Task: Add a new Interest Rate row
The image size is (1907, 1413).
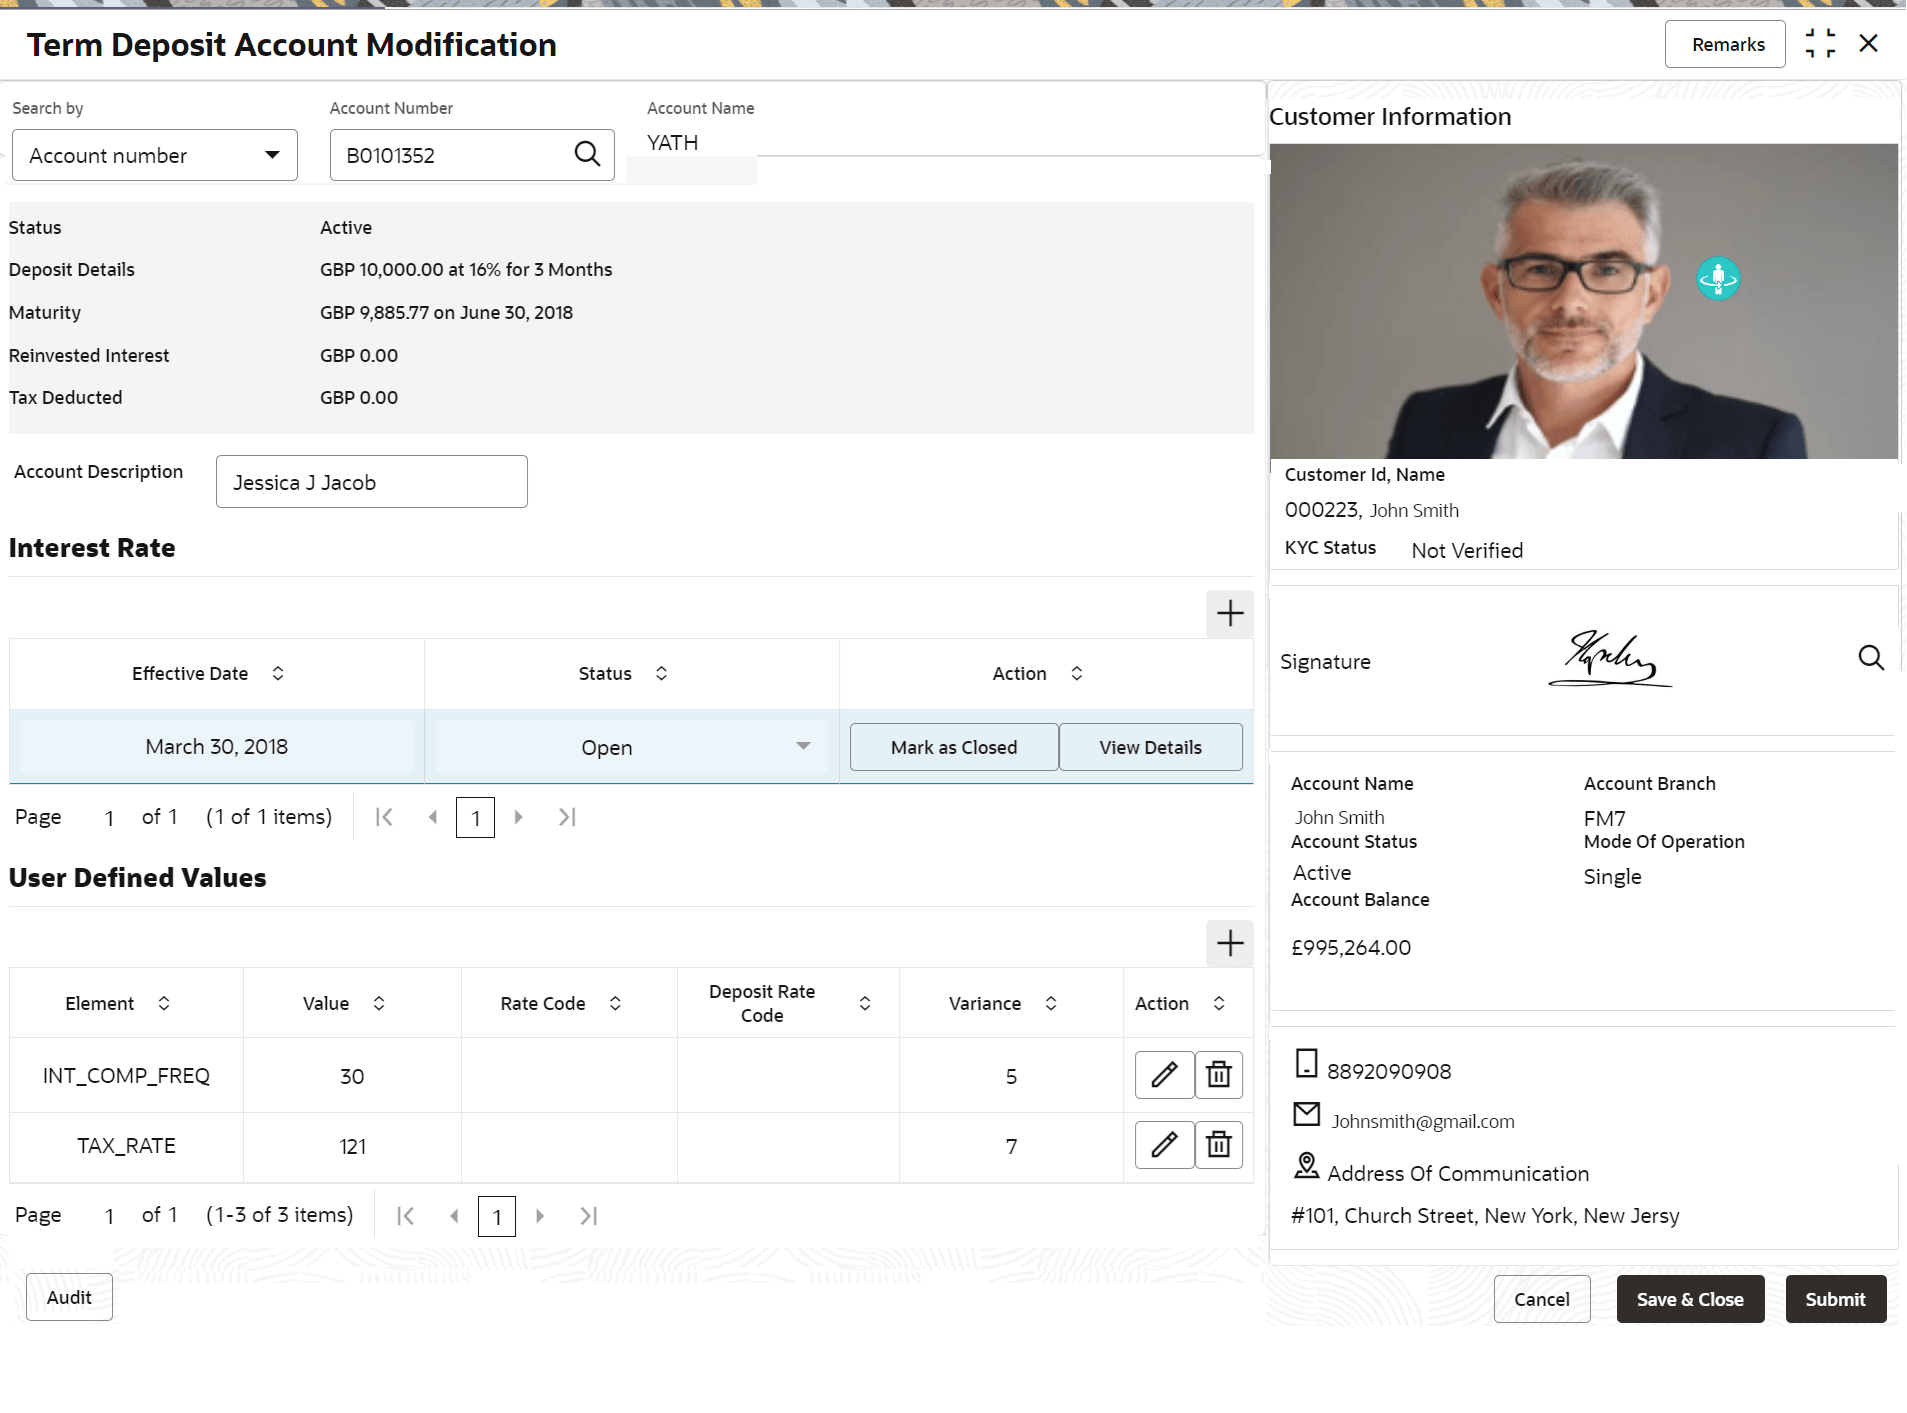Action: point(1229,613)
